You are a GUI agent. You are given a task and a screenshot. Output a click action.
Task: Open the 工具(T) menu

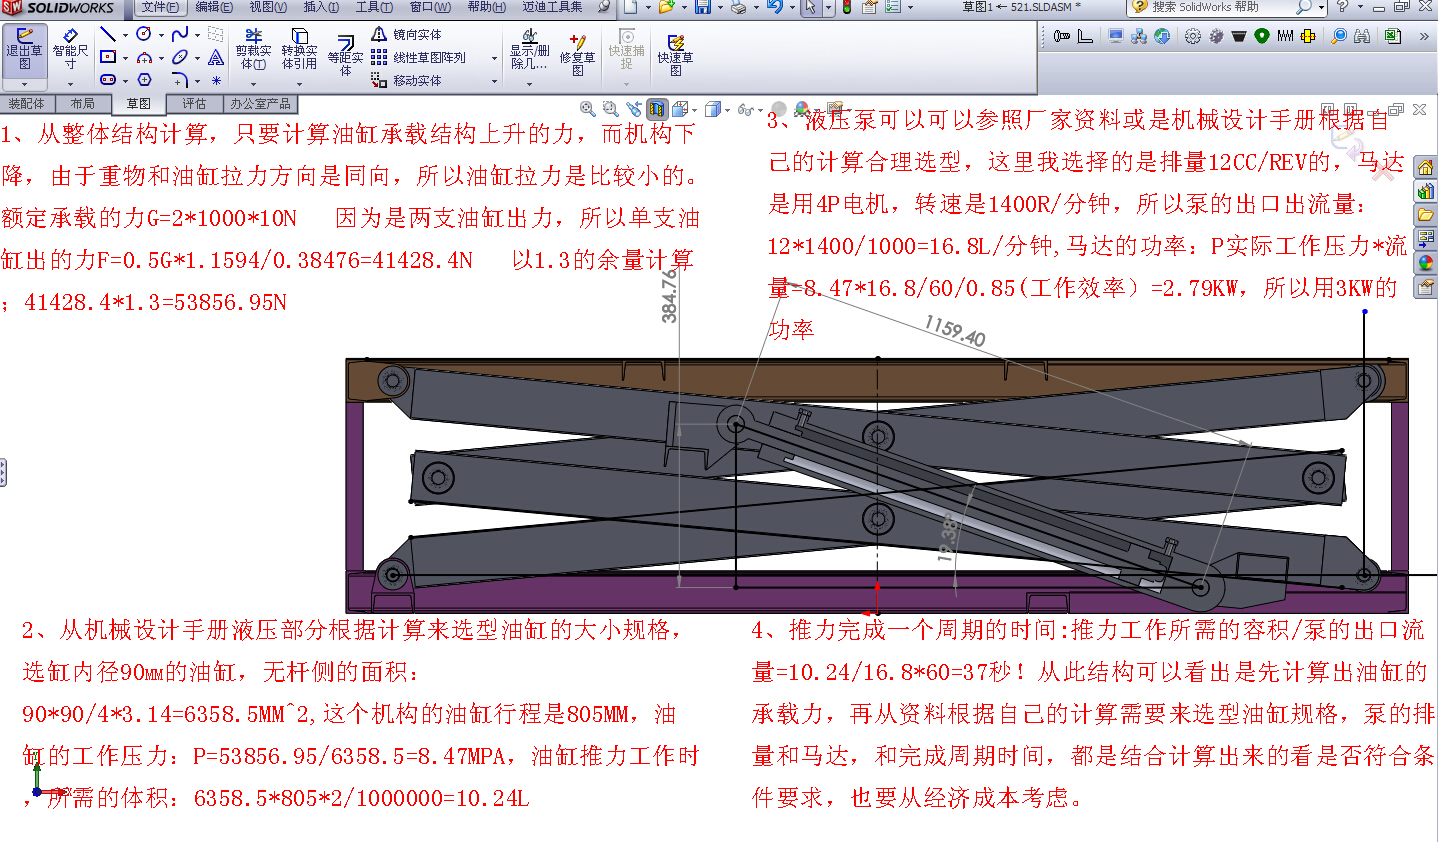pyautogui.click(x=373, y=7)
